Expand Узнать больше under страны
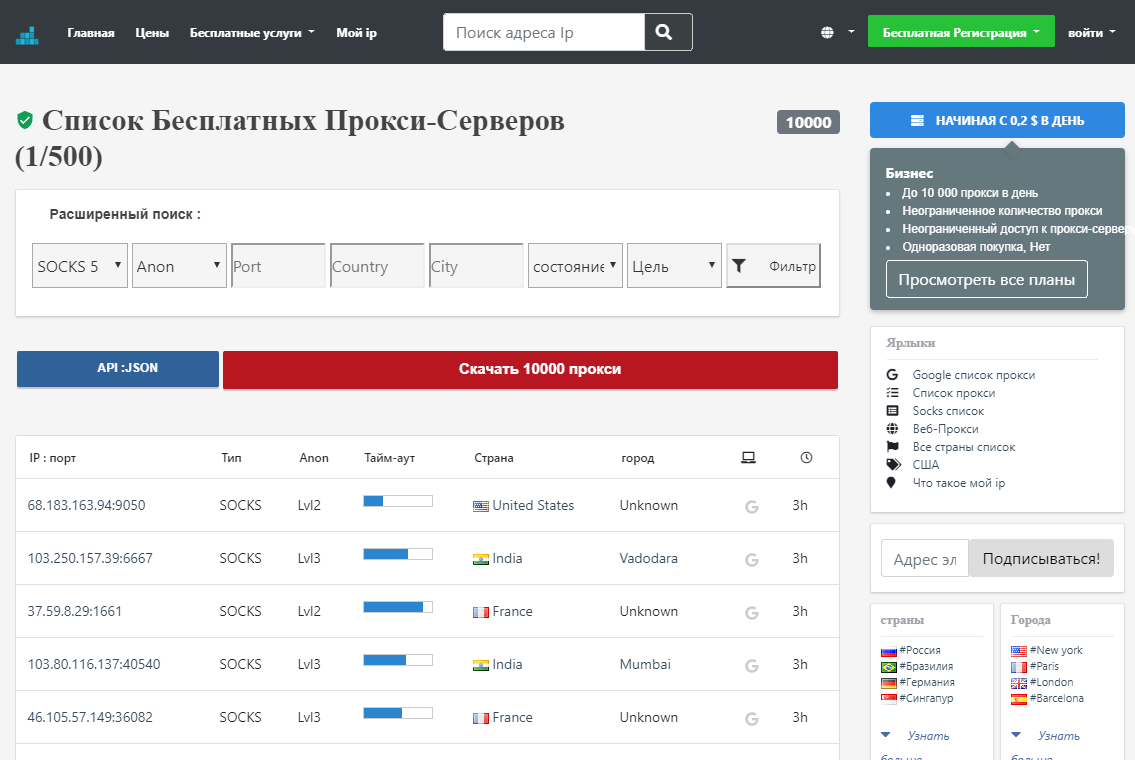The width and height of the screenshot is (1135, 760). point(916,743)
